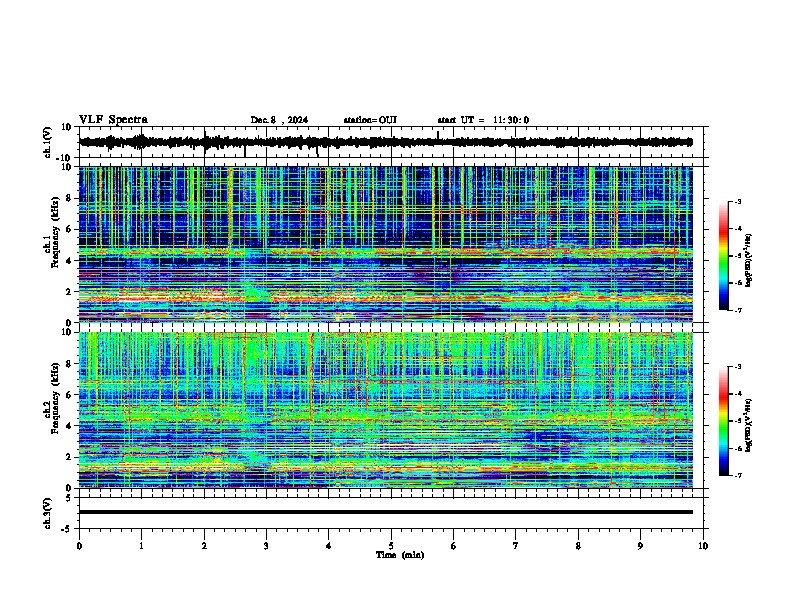
Task: Click the ch.1 spectrogram color scale bar
Action: [723, 256]
